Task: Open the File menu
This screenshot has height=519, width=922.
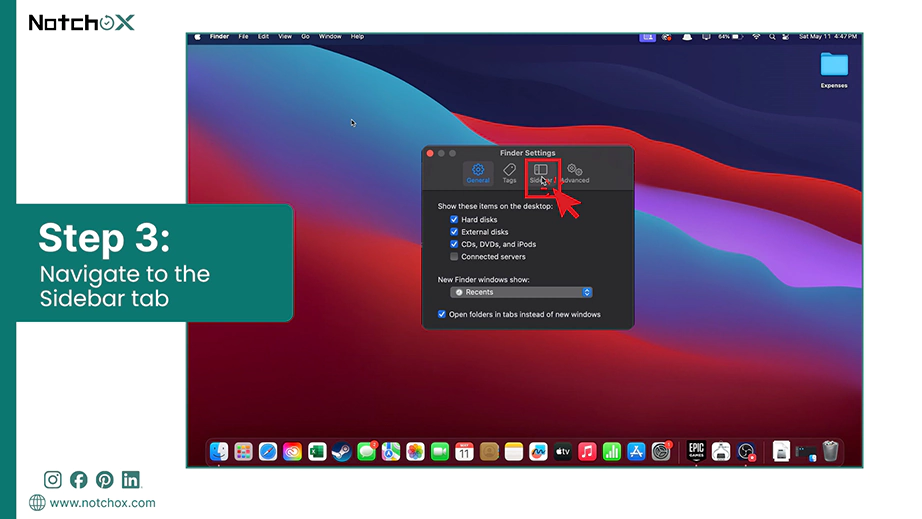Action: coord(243,36)
